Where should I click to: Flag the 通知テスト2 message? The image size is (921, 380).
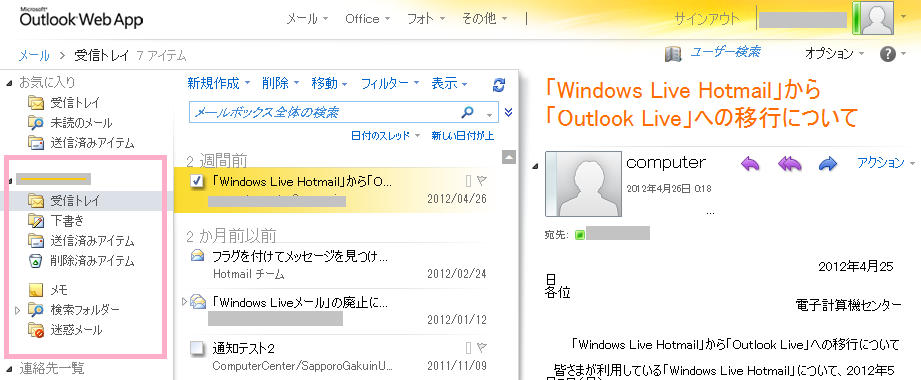[482, 347]
